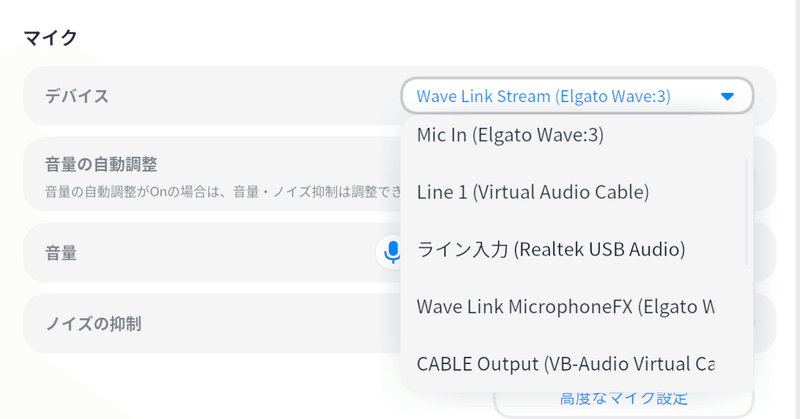The image size is (800, 419).
Task: Click the ノイズの抑制 label
Action: 93,324
